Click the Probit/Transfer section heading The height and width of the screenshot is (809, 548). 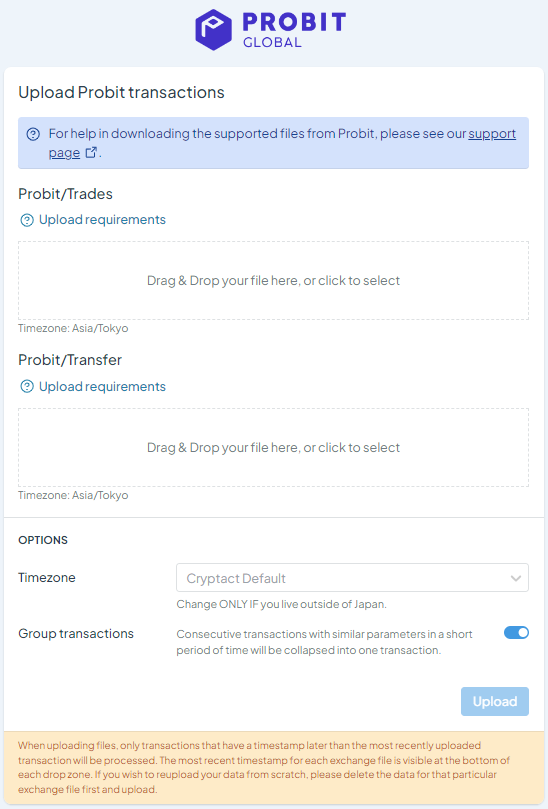click(70, 360)
